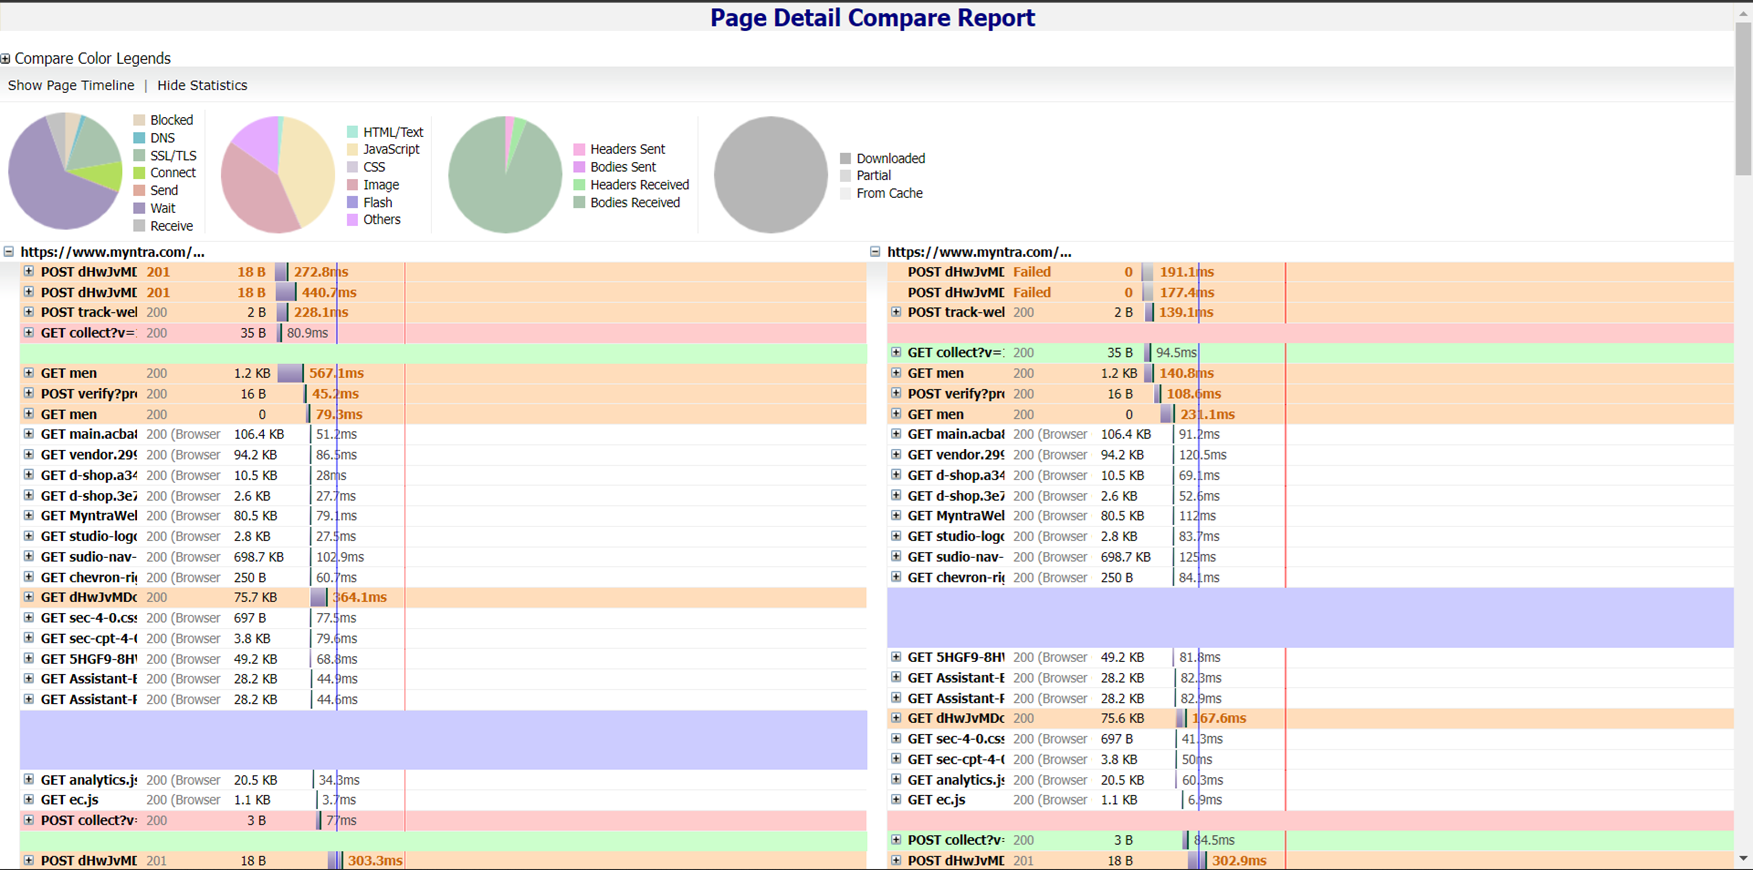The height and width of the screenshot is (870, 1753).
Task: Expand the GET men request taking 567.1ms
Action: [x=29, y=373]
